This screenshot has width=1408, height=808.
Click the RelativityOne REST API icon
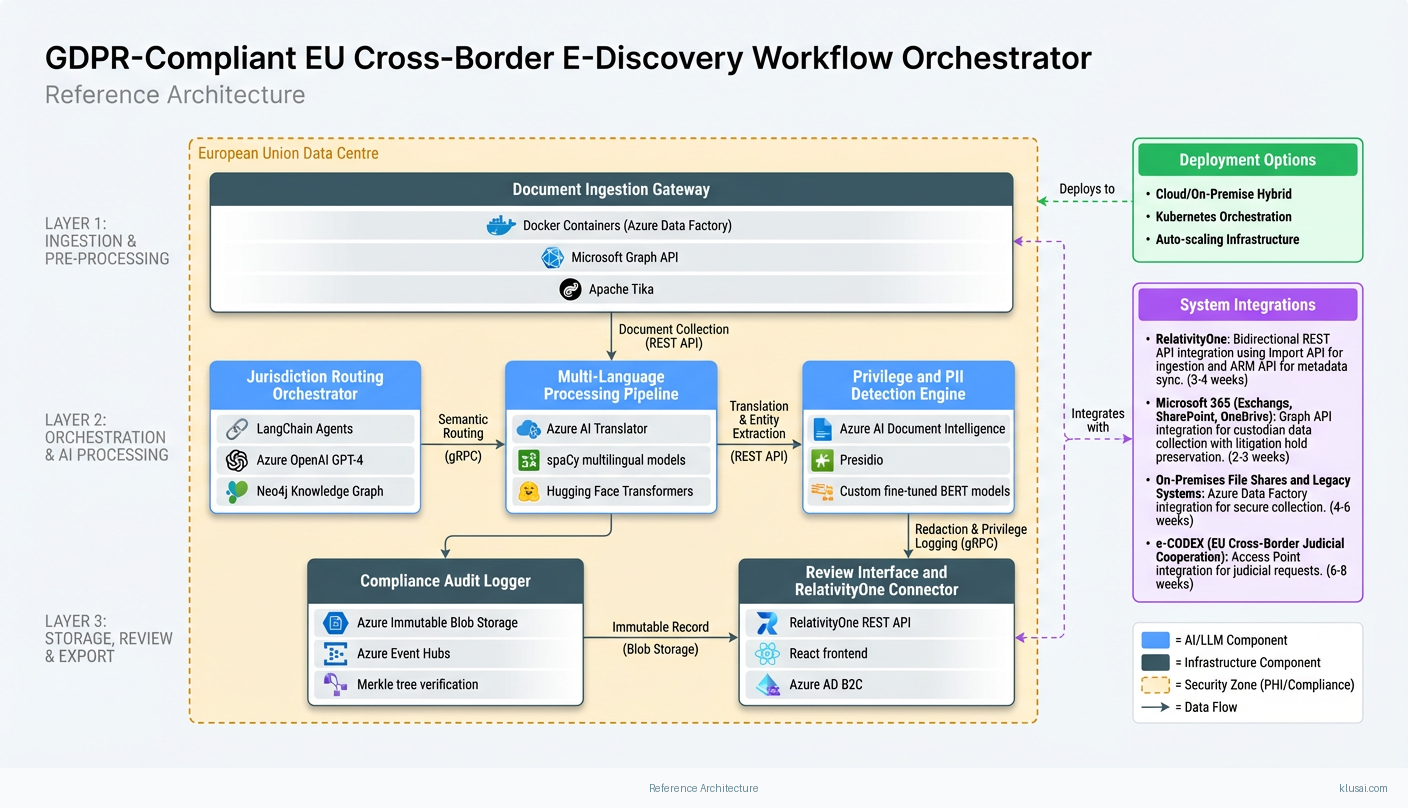tap(768, 622)
